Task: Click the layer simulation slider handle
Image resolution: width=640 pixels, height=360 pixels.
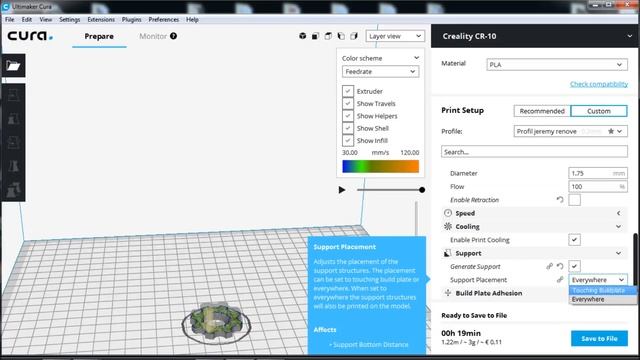Action: (422, 190)
